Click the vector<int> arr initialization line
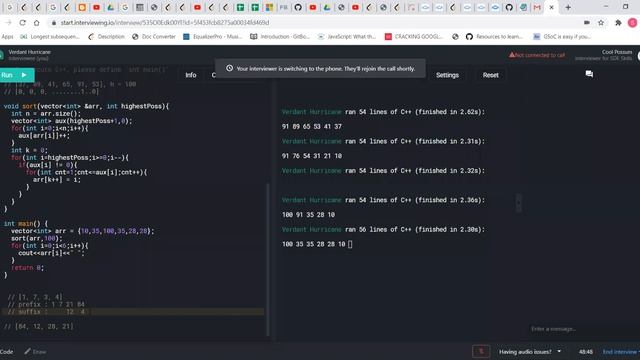 (82, 231)
